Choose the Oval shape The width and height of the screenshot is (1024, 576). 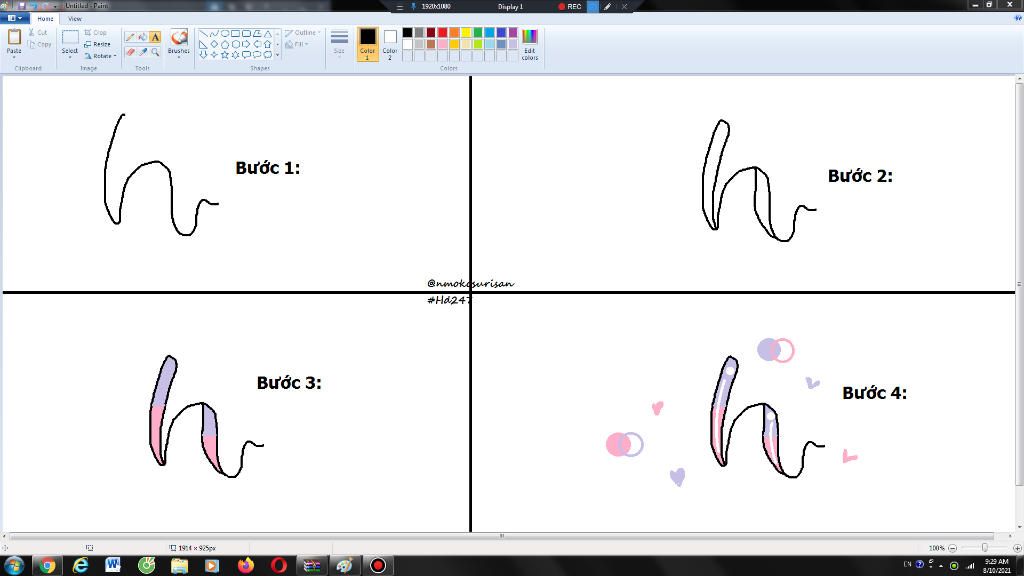pyautogui.click(x=225, y=33)
